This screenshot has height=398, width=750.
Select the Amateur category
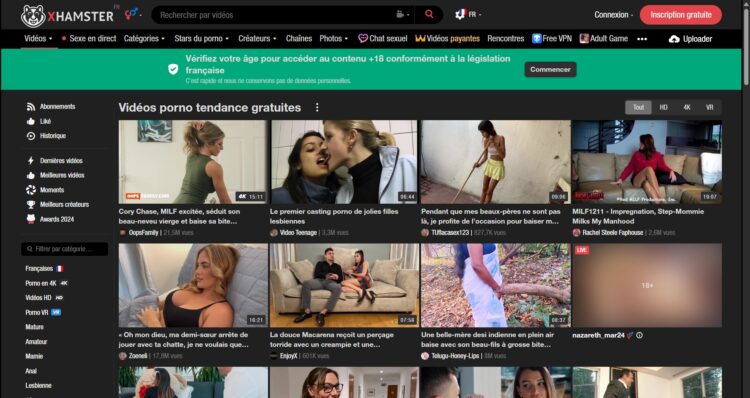(x=36, y=342)
